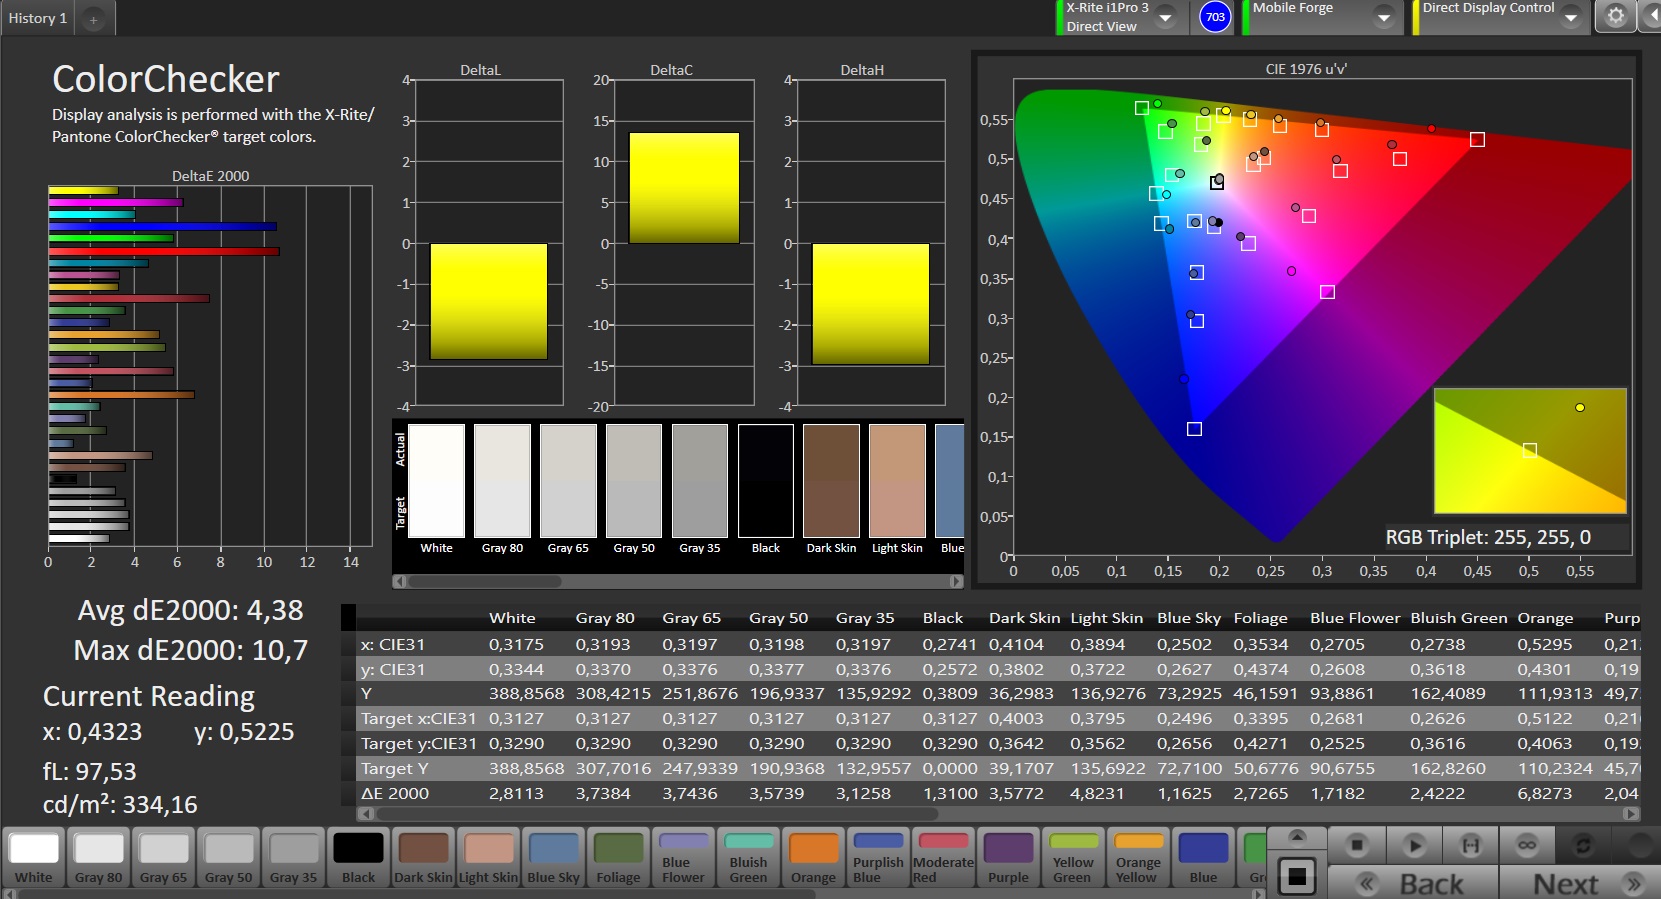Click the infinity continuous-read icon

1527,846
